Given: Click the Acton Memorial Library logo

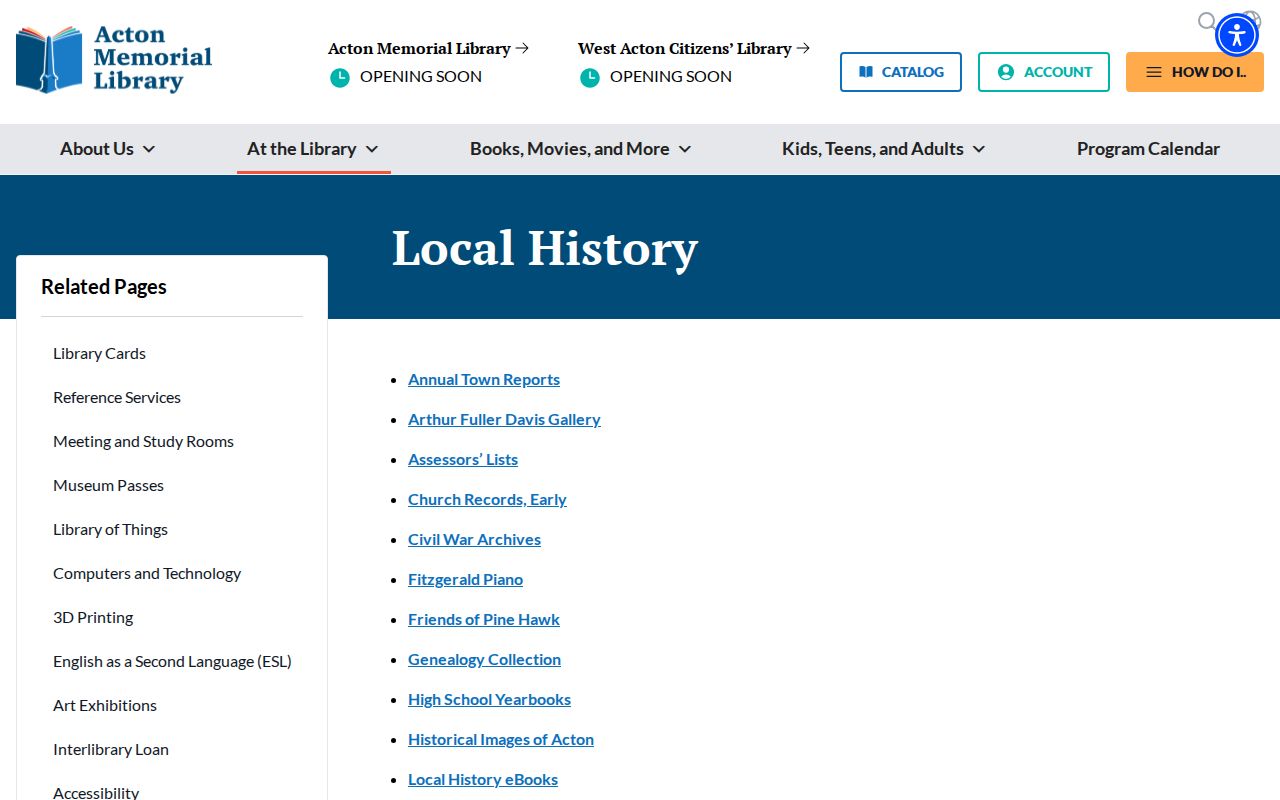Looking at the screenshot, I should (114, 60).
